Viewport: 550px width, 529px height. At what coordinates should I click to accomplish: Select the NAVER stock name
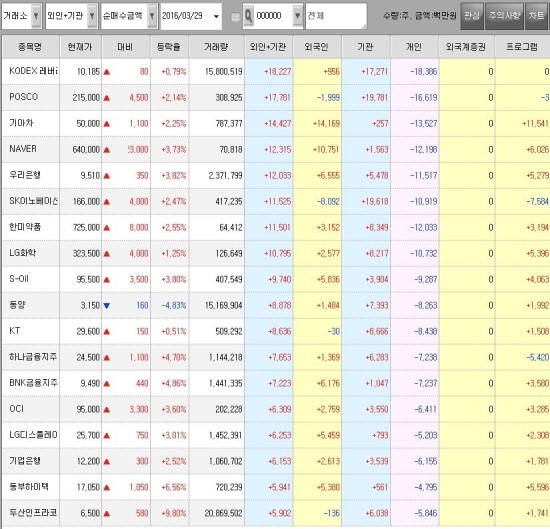pyautogui.click(x=23, y=149)
